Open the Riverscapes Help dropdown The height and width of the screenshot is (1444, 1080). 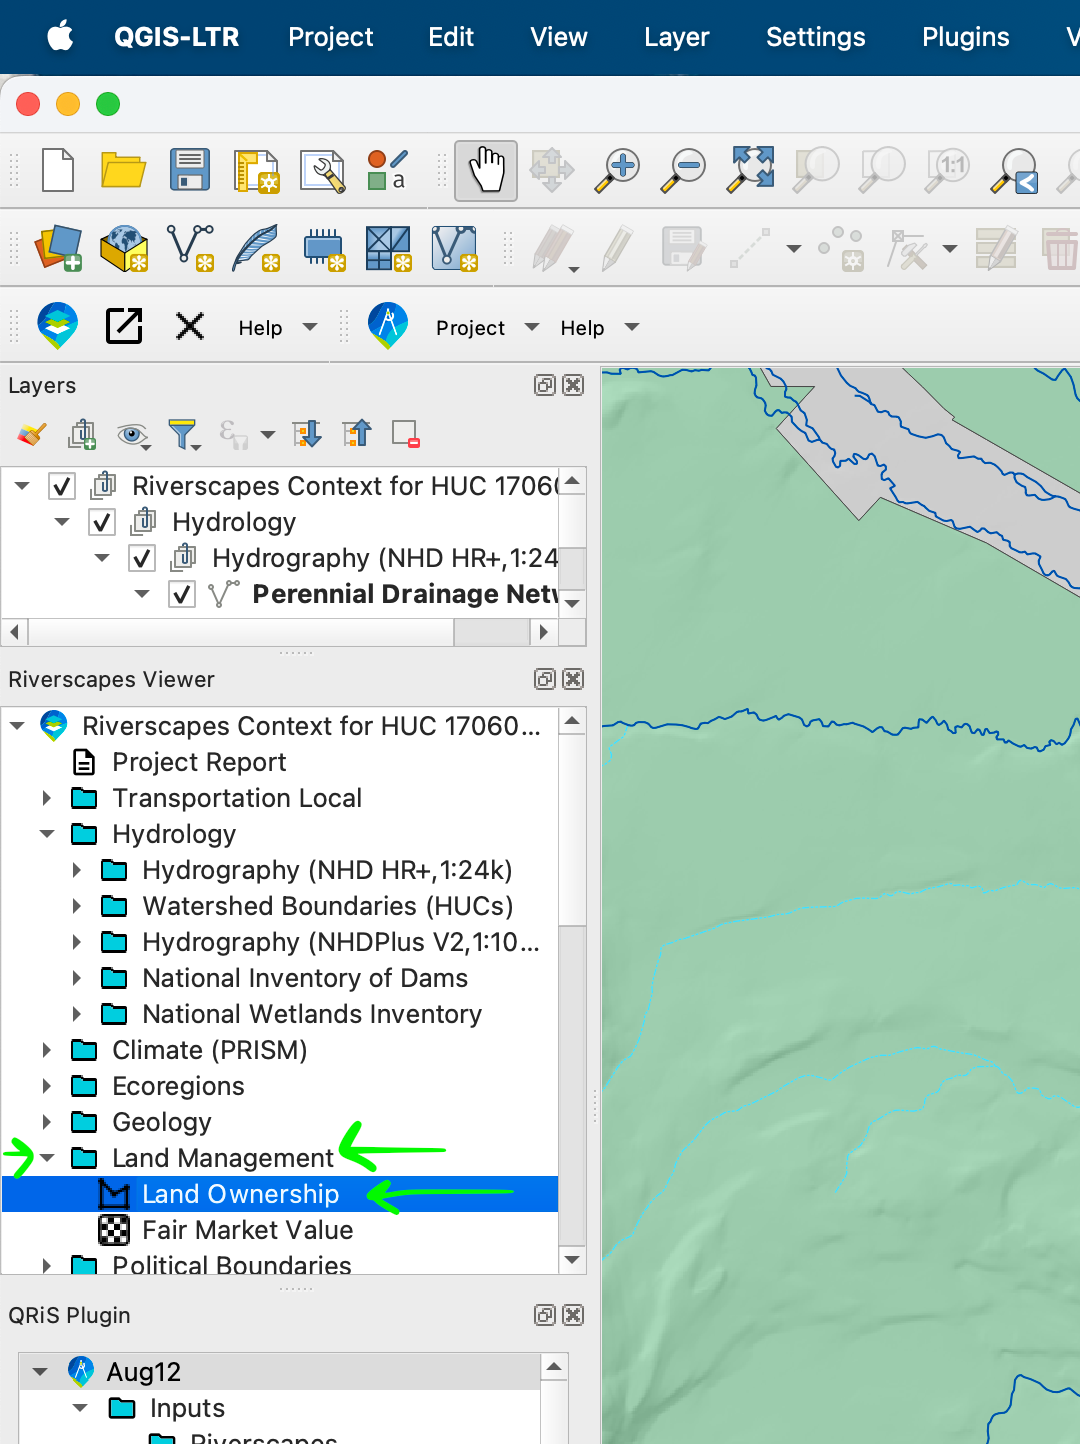(x=278, y=328)
